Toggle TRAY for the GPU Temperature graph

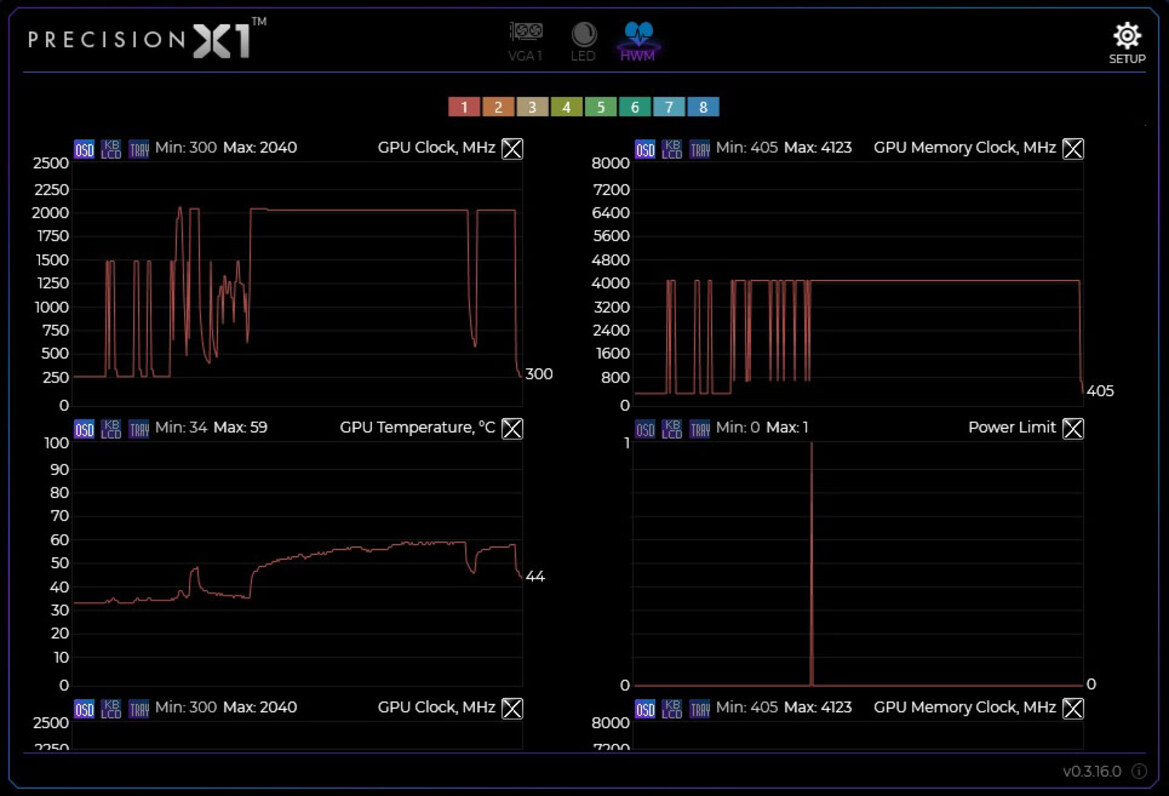point(139,429)
